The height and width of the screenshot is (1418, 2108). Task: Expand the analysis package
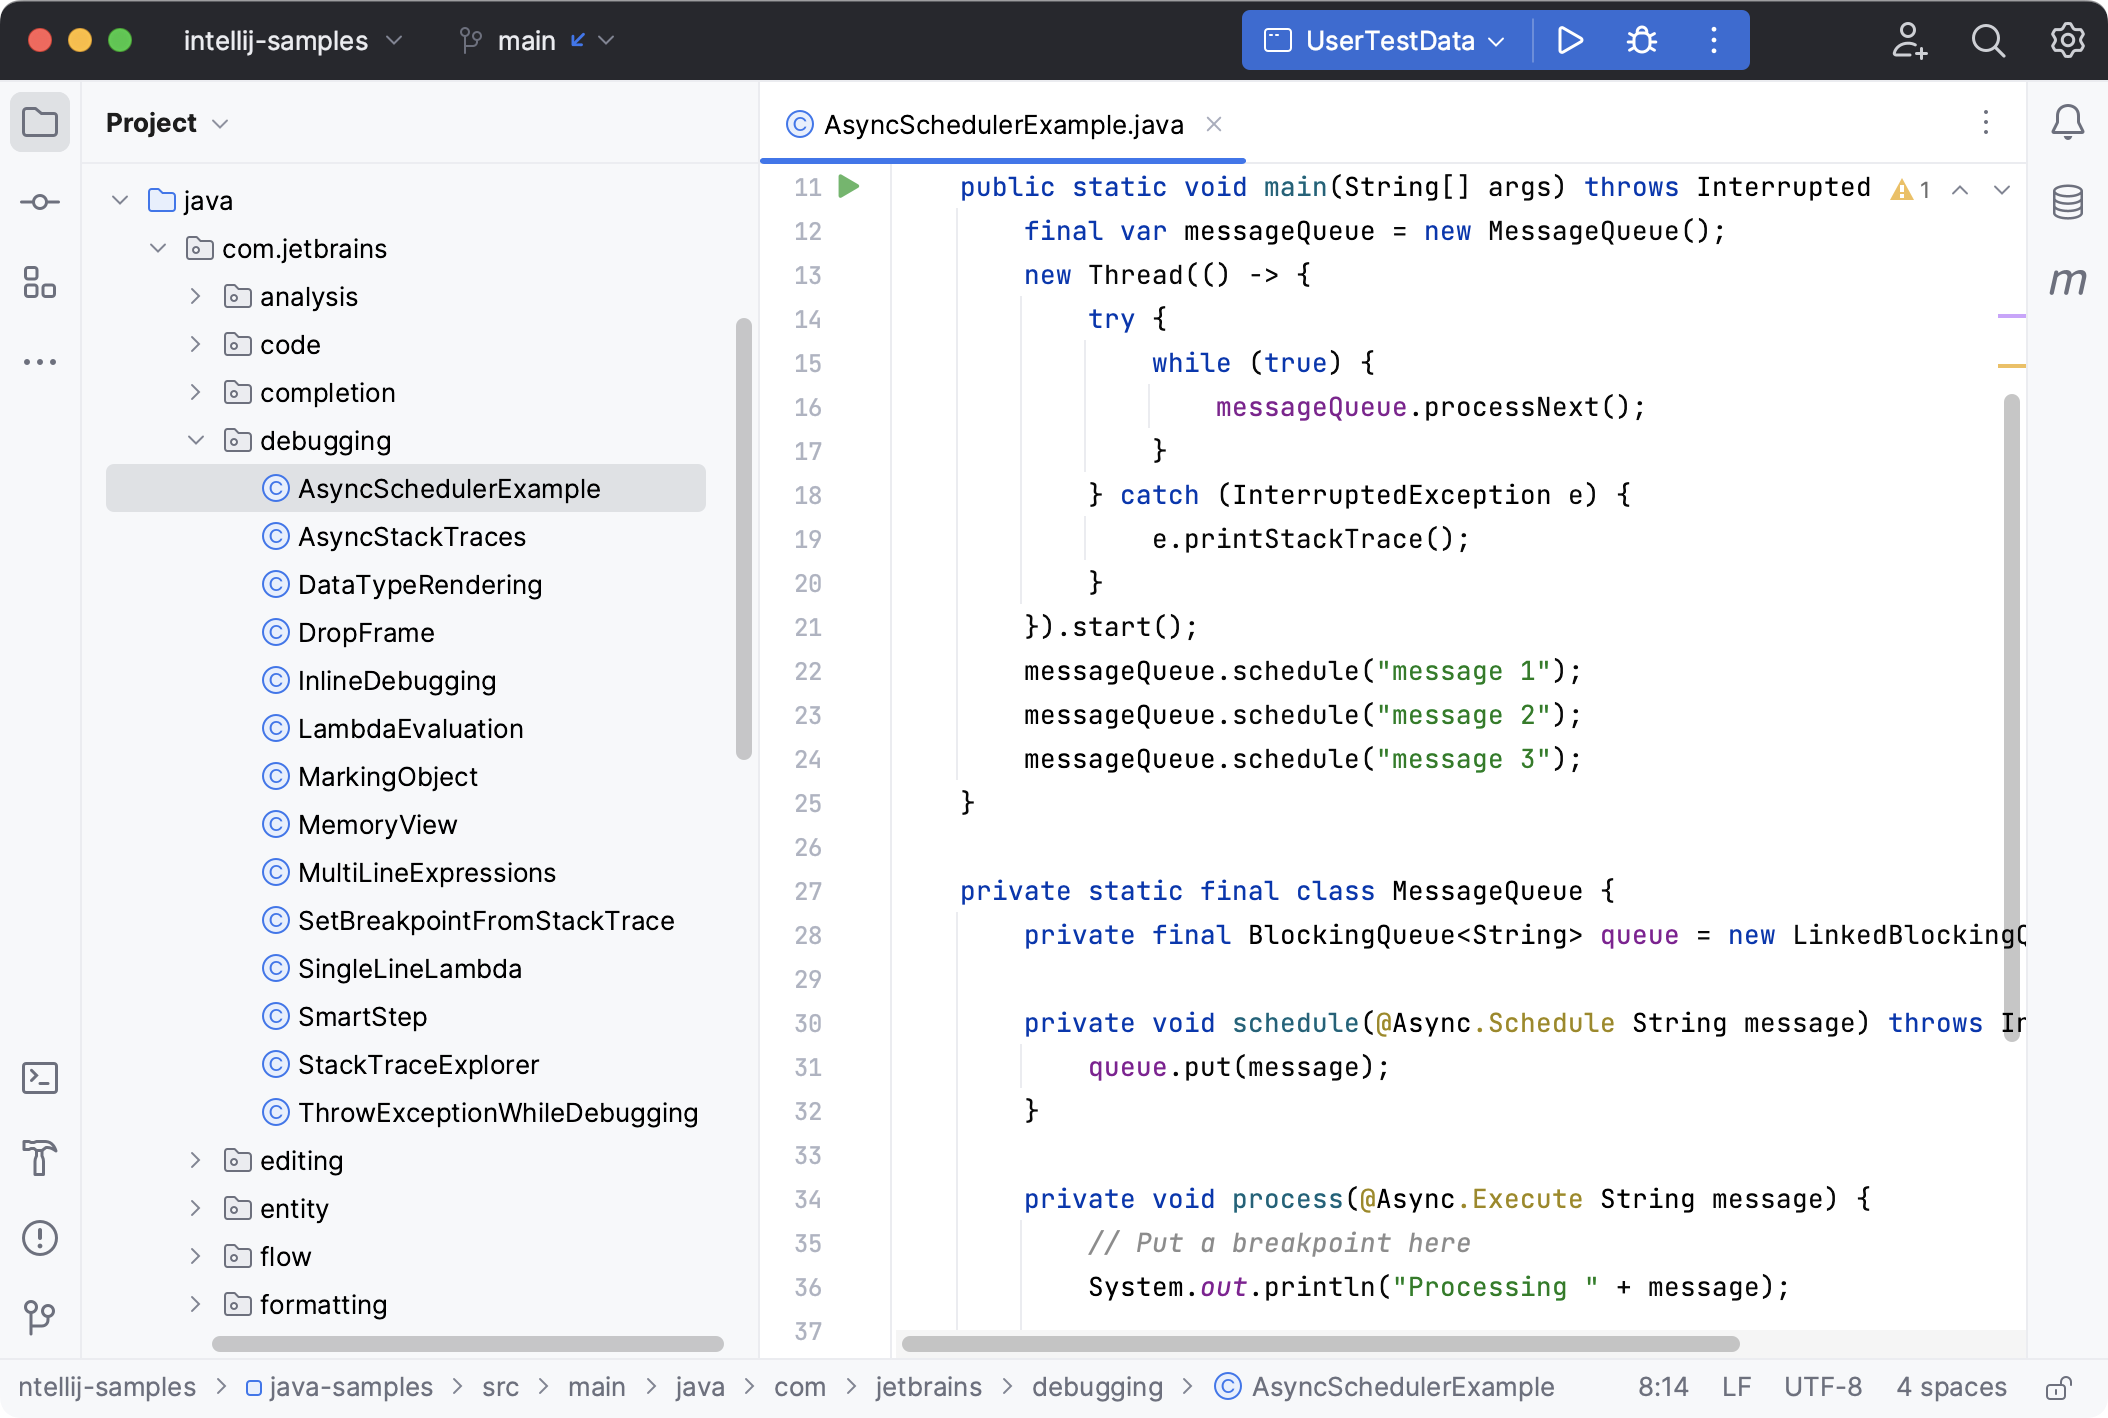[x=196, y=296]
